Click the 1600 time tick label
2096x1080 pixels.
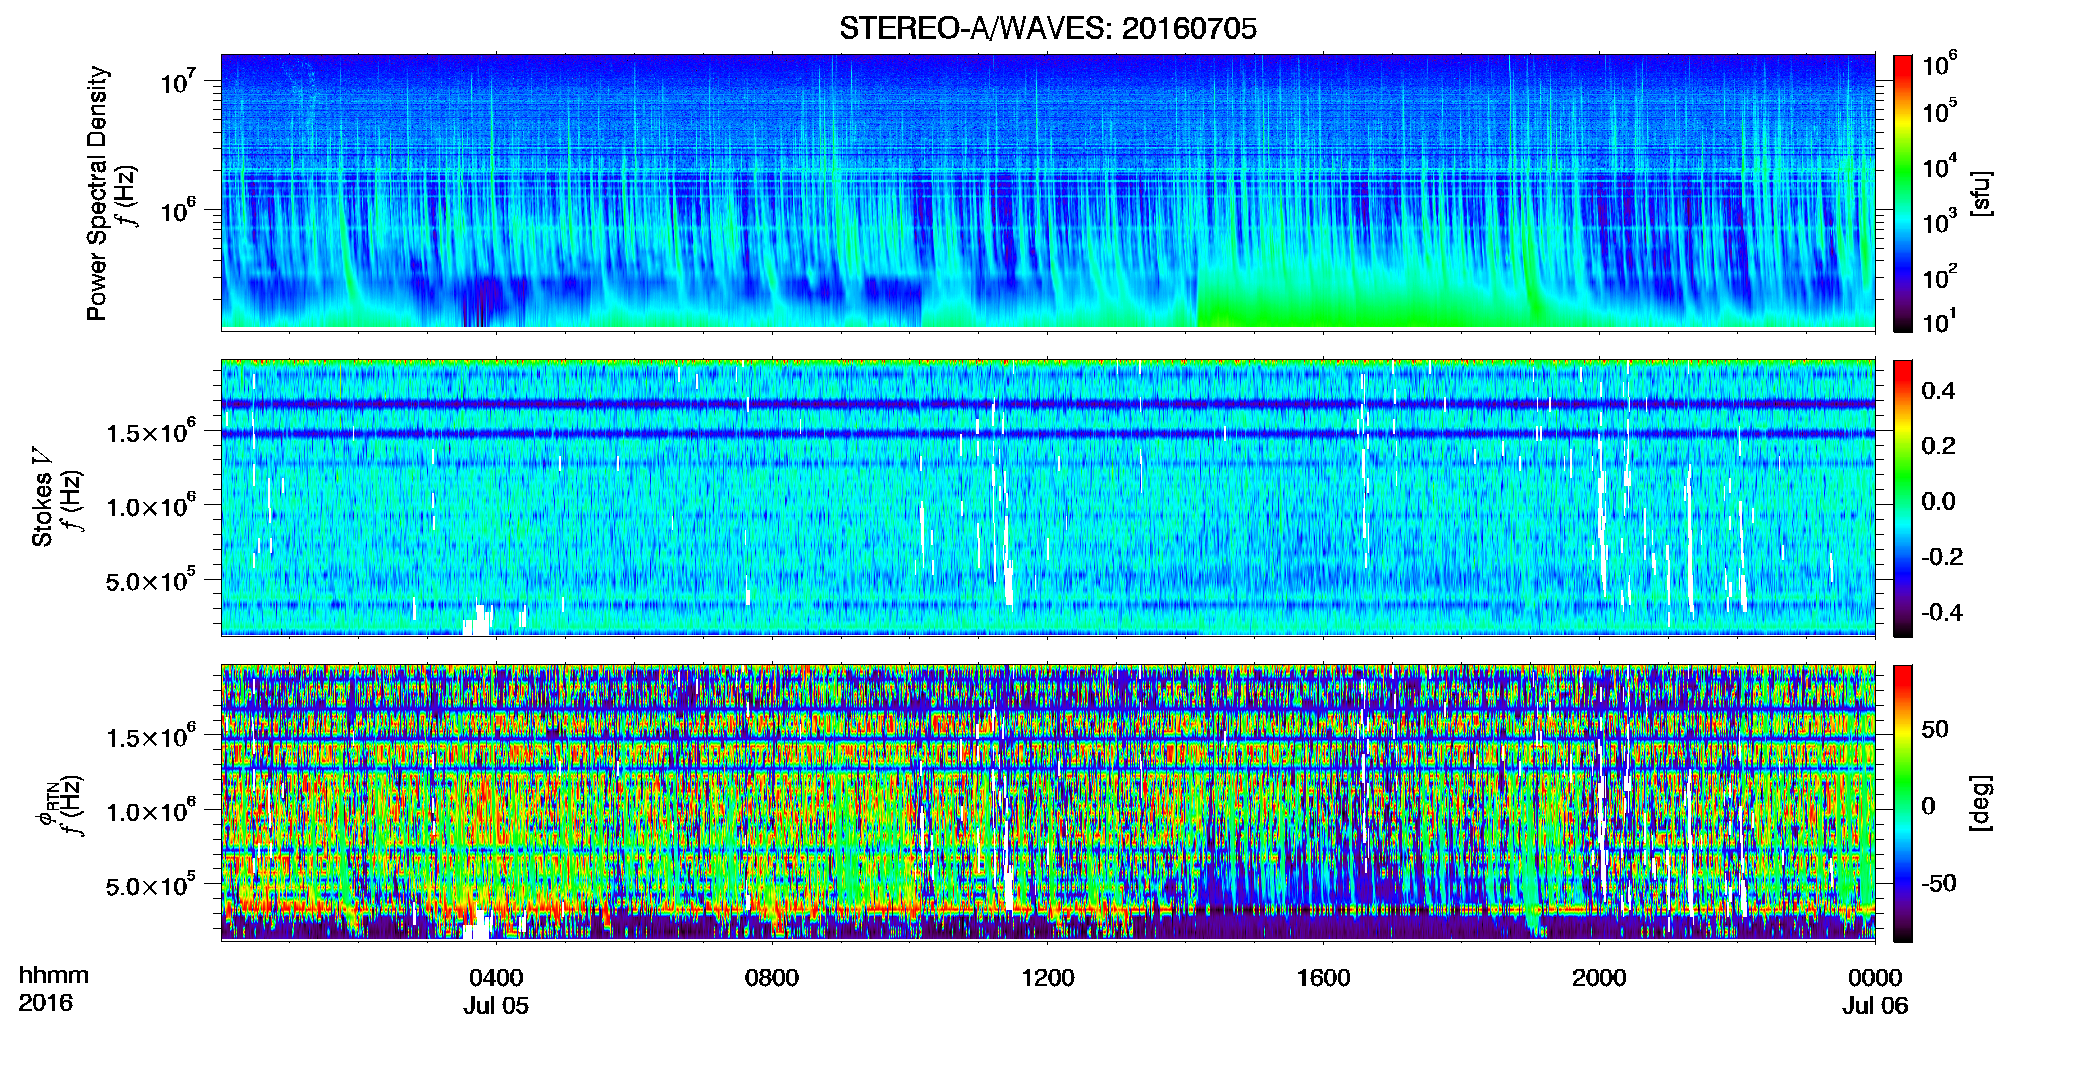click(1323, 977)
